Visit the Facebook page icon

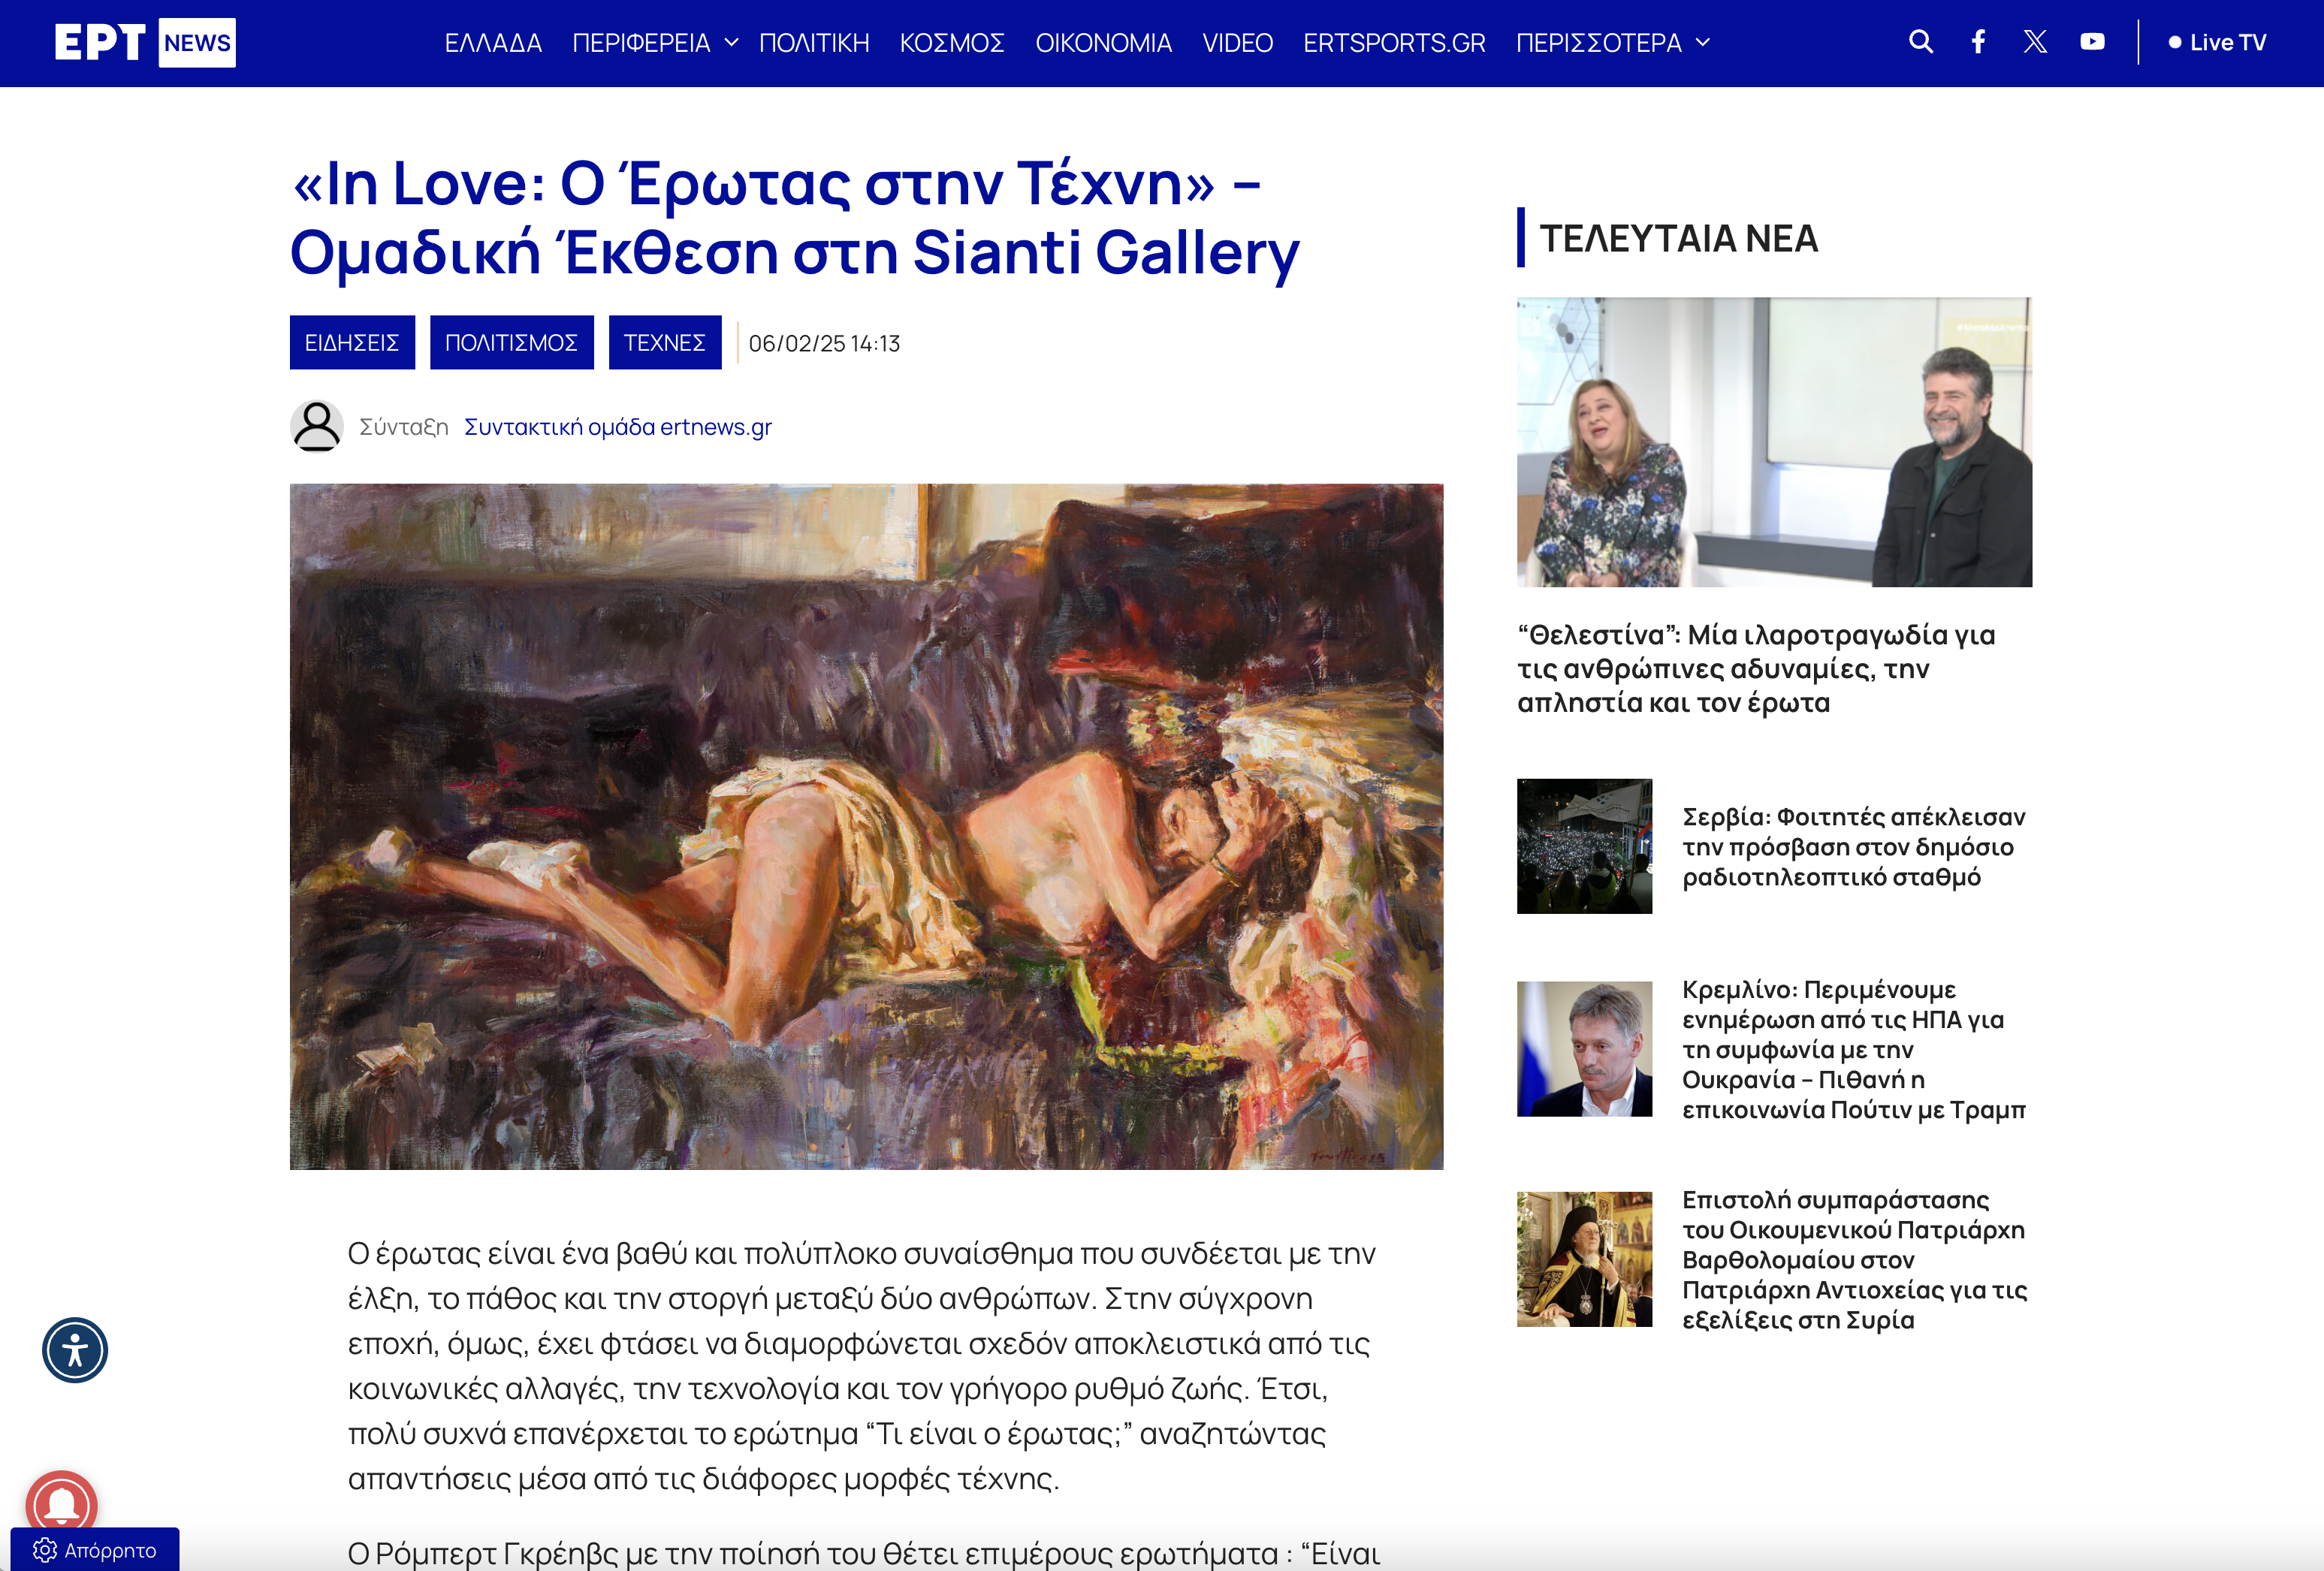1977,42
